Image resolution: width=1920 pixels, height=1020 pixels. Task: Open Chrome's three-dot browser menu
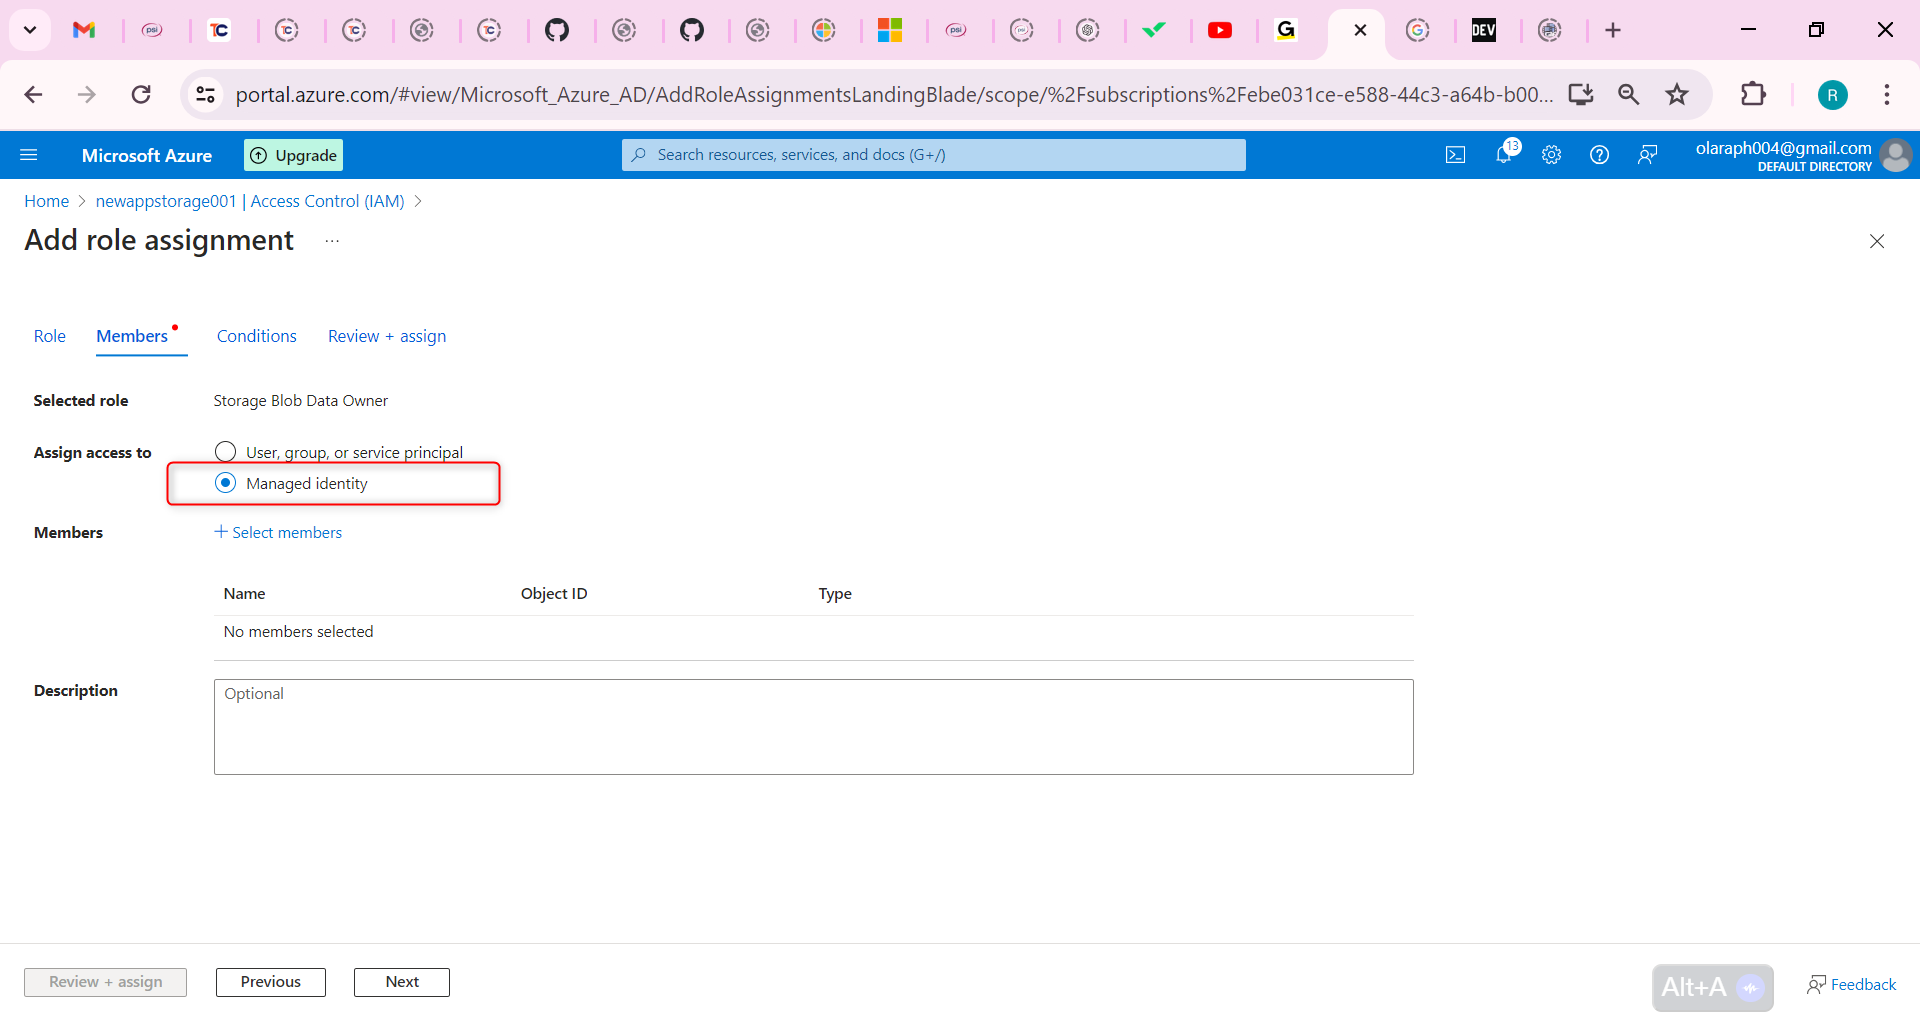[1887, 94]
